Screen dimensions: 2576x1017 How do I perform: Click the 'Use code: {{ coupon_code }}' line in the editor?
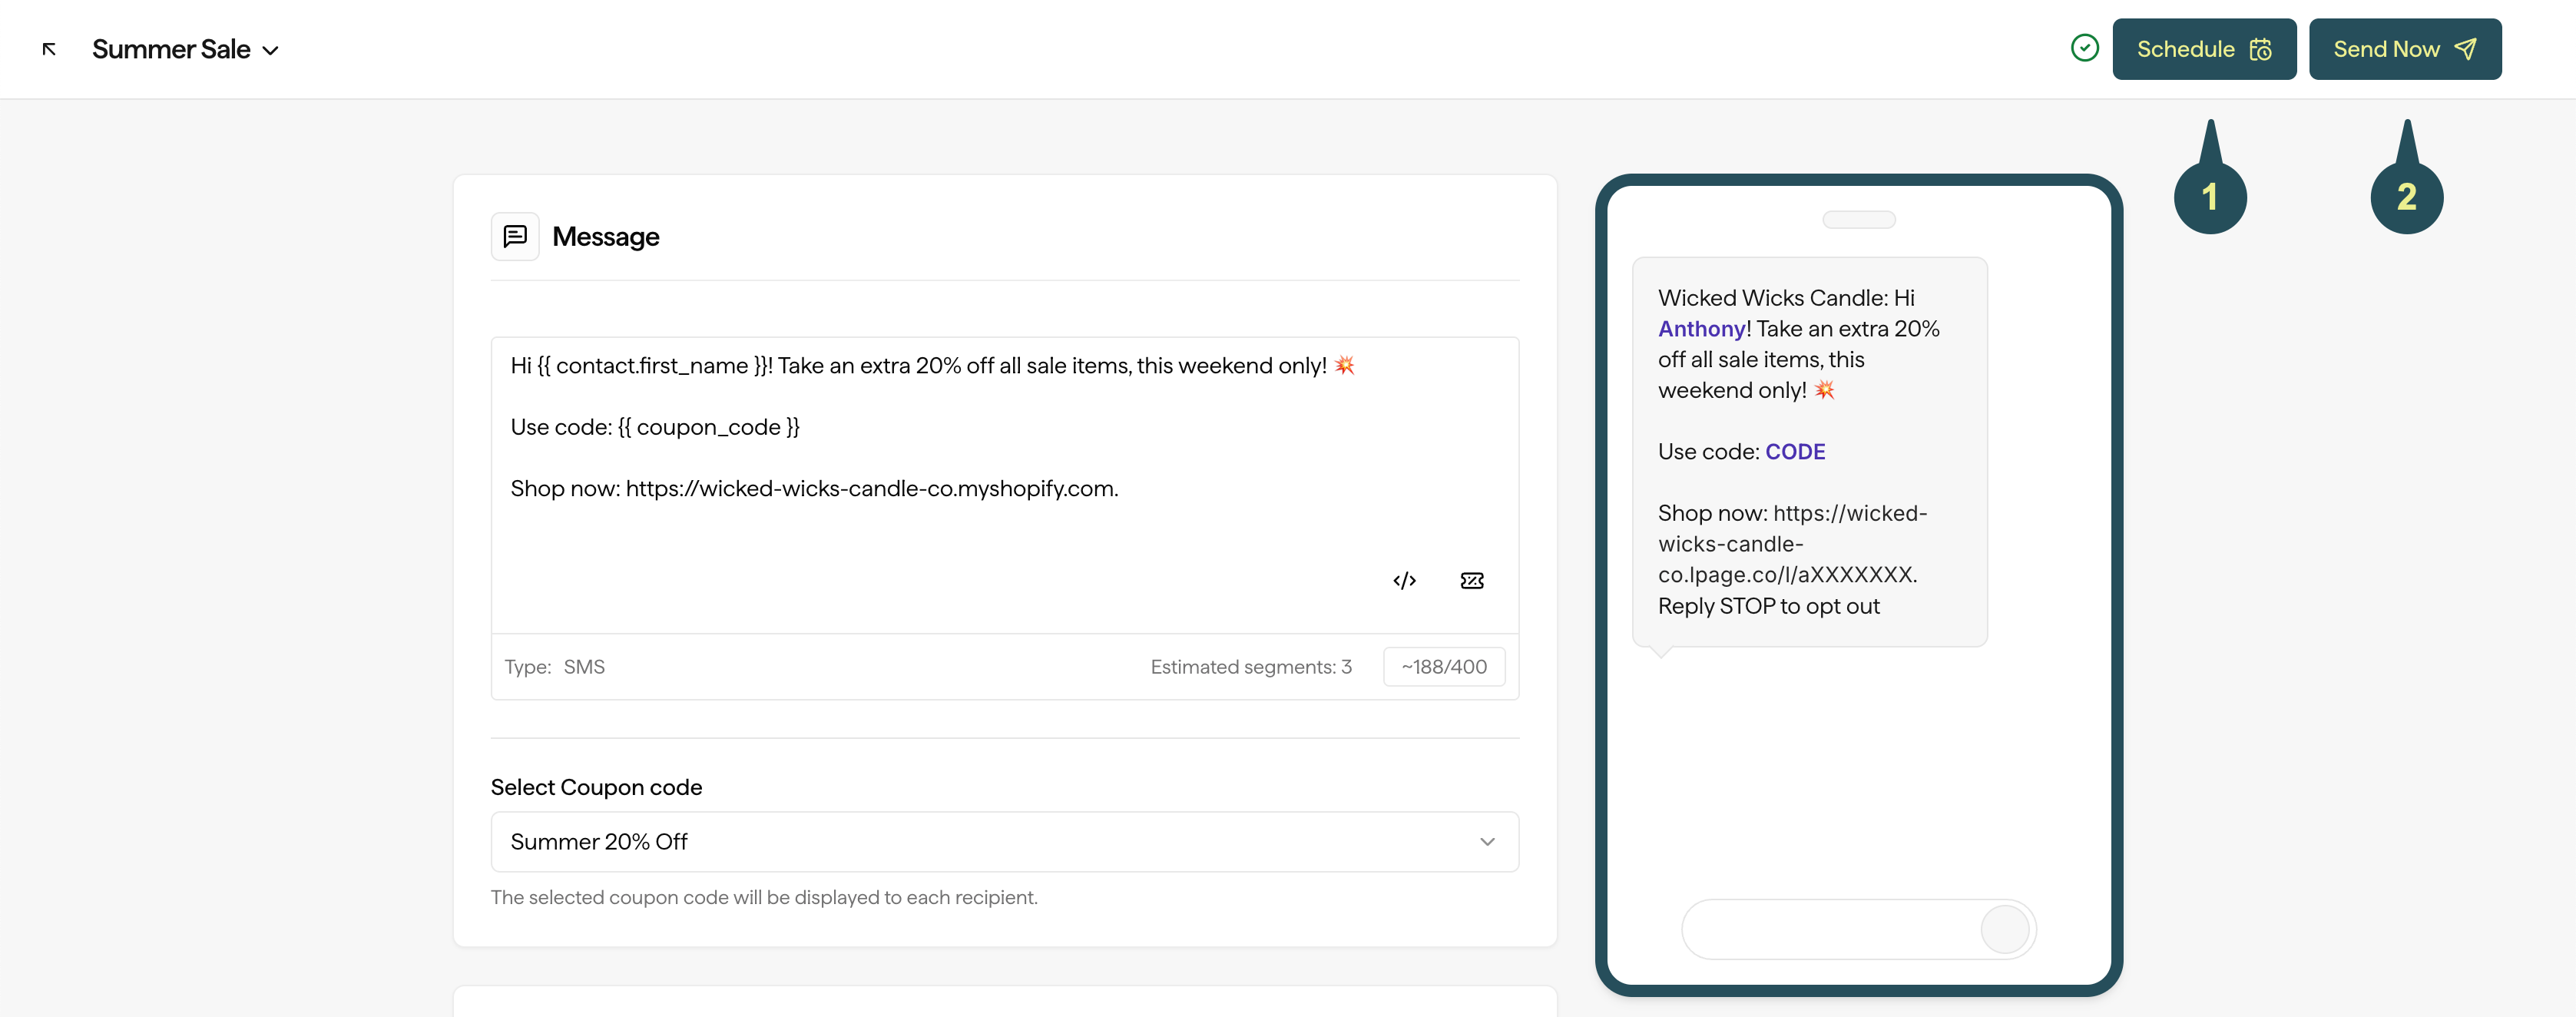click(654, 427)
